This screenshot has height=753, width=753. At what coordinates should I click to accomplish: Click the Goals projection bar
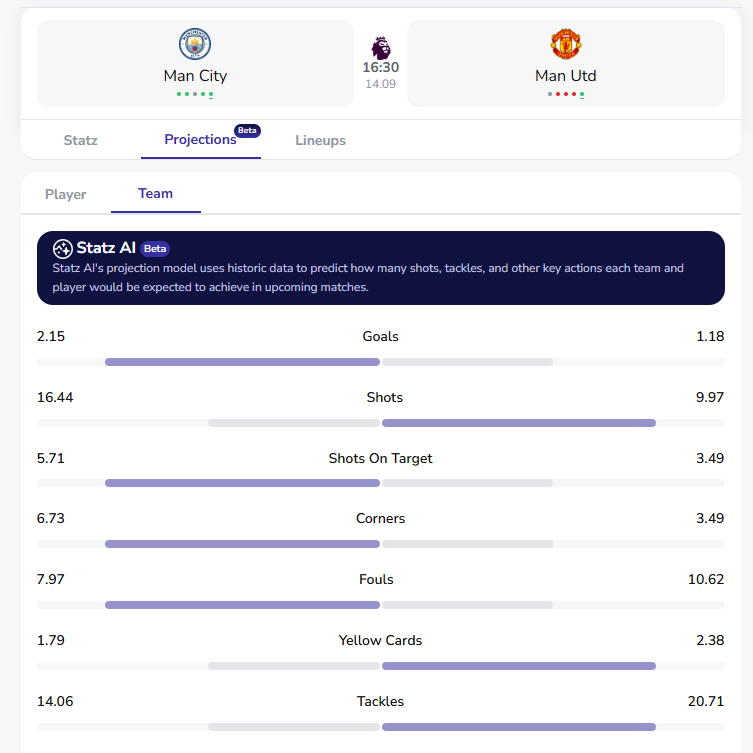[380, 361]
